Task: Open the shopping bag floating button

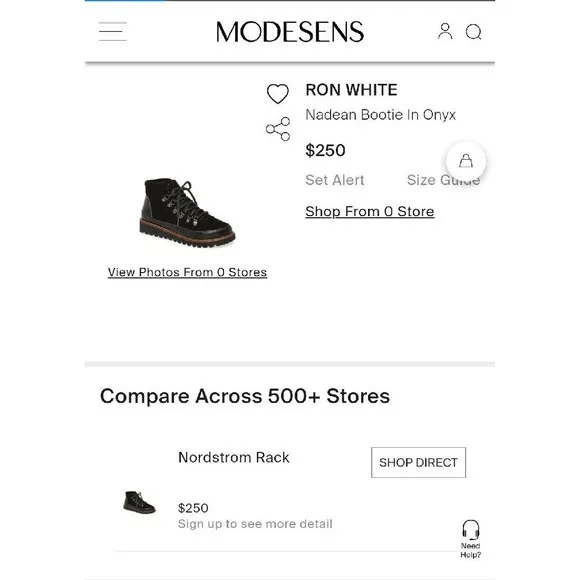Action: click(x=466, y=161)
